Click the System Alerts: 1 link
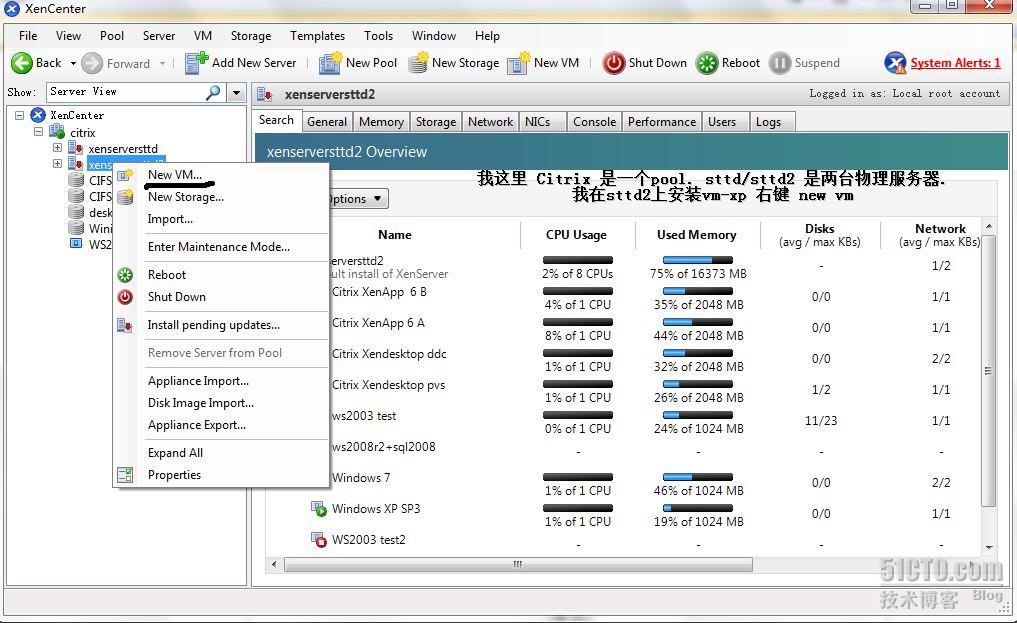1017x623 pixels. point(955,63)
